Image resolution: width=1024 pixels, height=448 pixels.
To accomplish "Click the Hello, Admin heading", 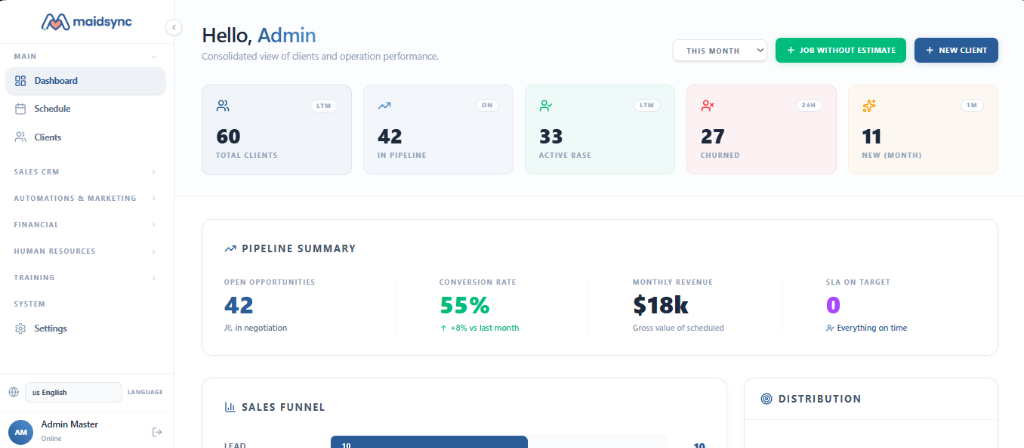I will 259,35.
